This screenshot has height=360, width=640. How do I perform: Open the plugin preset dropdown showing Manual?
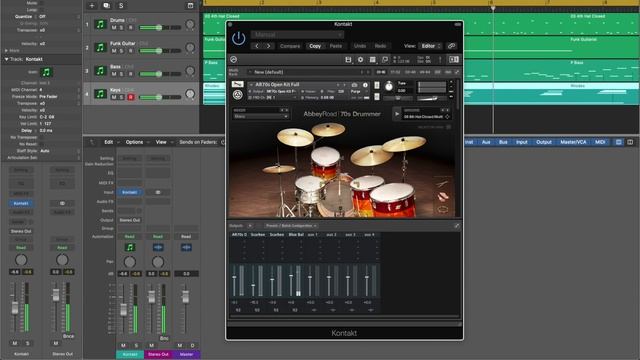[297, 35]
